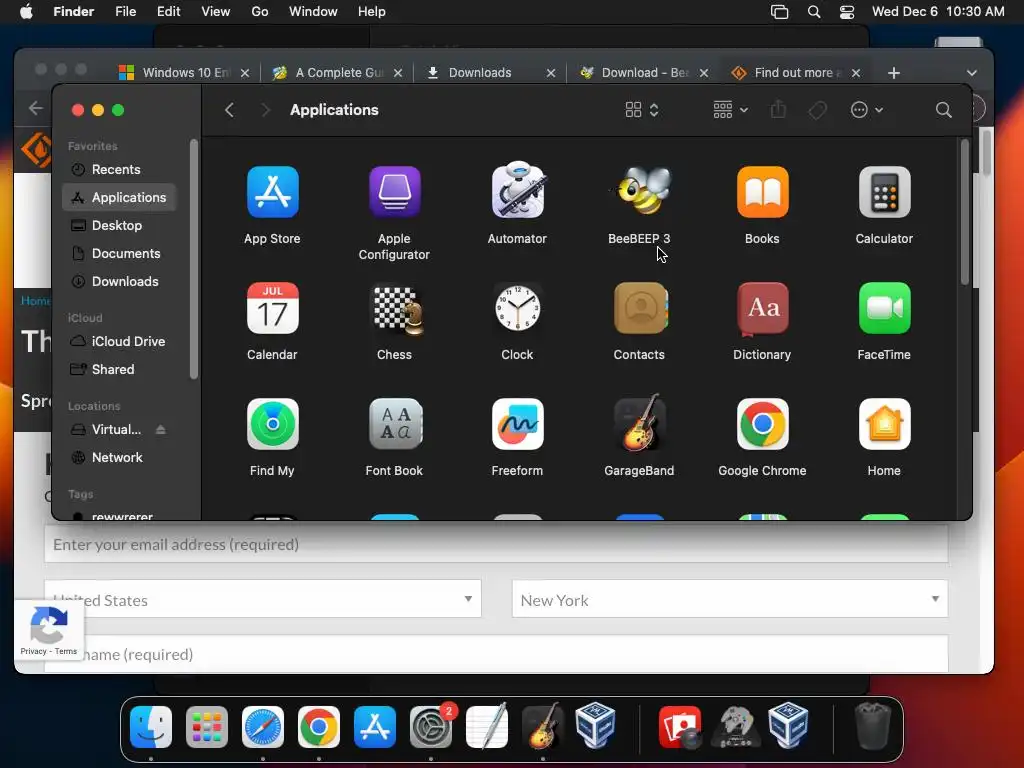Viewport: 1024px width, 768px height.
Task: Select Shared in Finder sidebar
Action: coord(112,370)
